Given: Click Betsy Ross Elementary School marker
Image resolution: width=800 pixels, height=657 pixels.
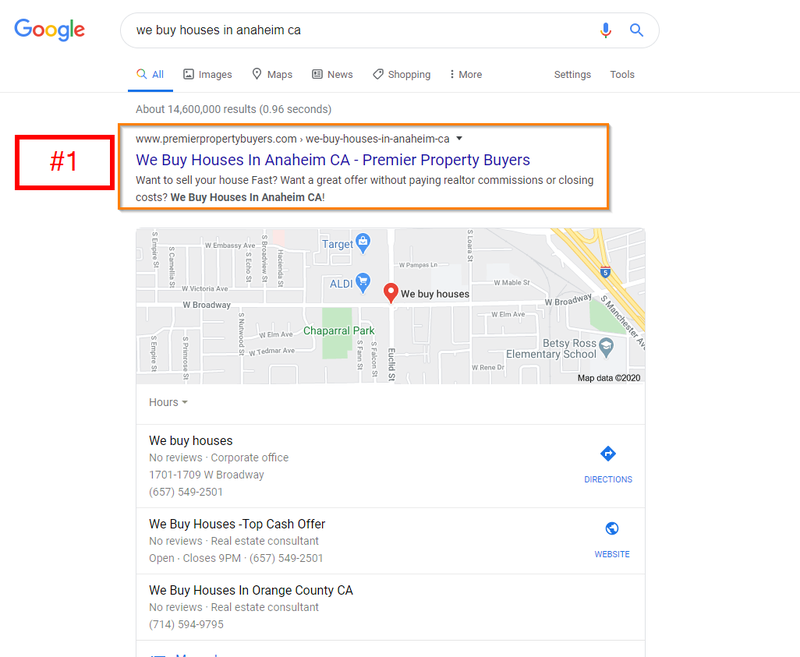Looking at the screenshot, I should coord(606,347).
